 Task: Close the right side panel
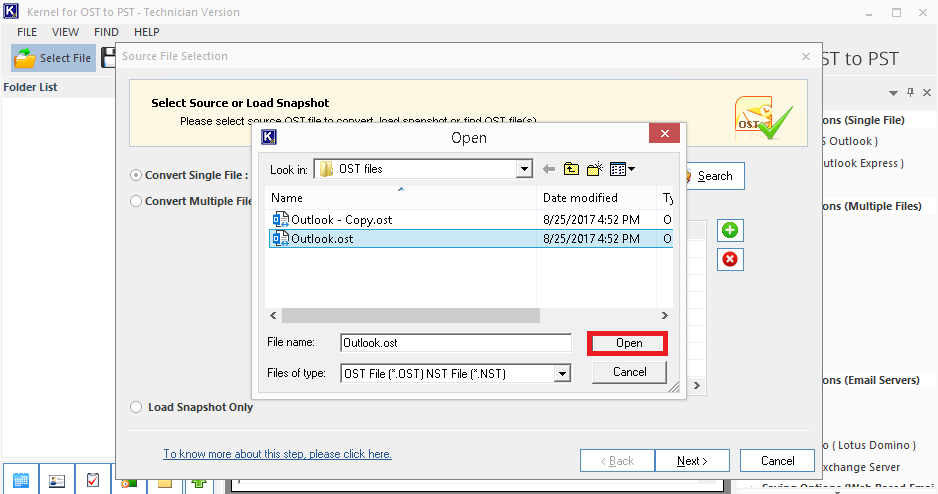[x=927, y=93]
